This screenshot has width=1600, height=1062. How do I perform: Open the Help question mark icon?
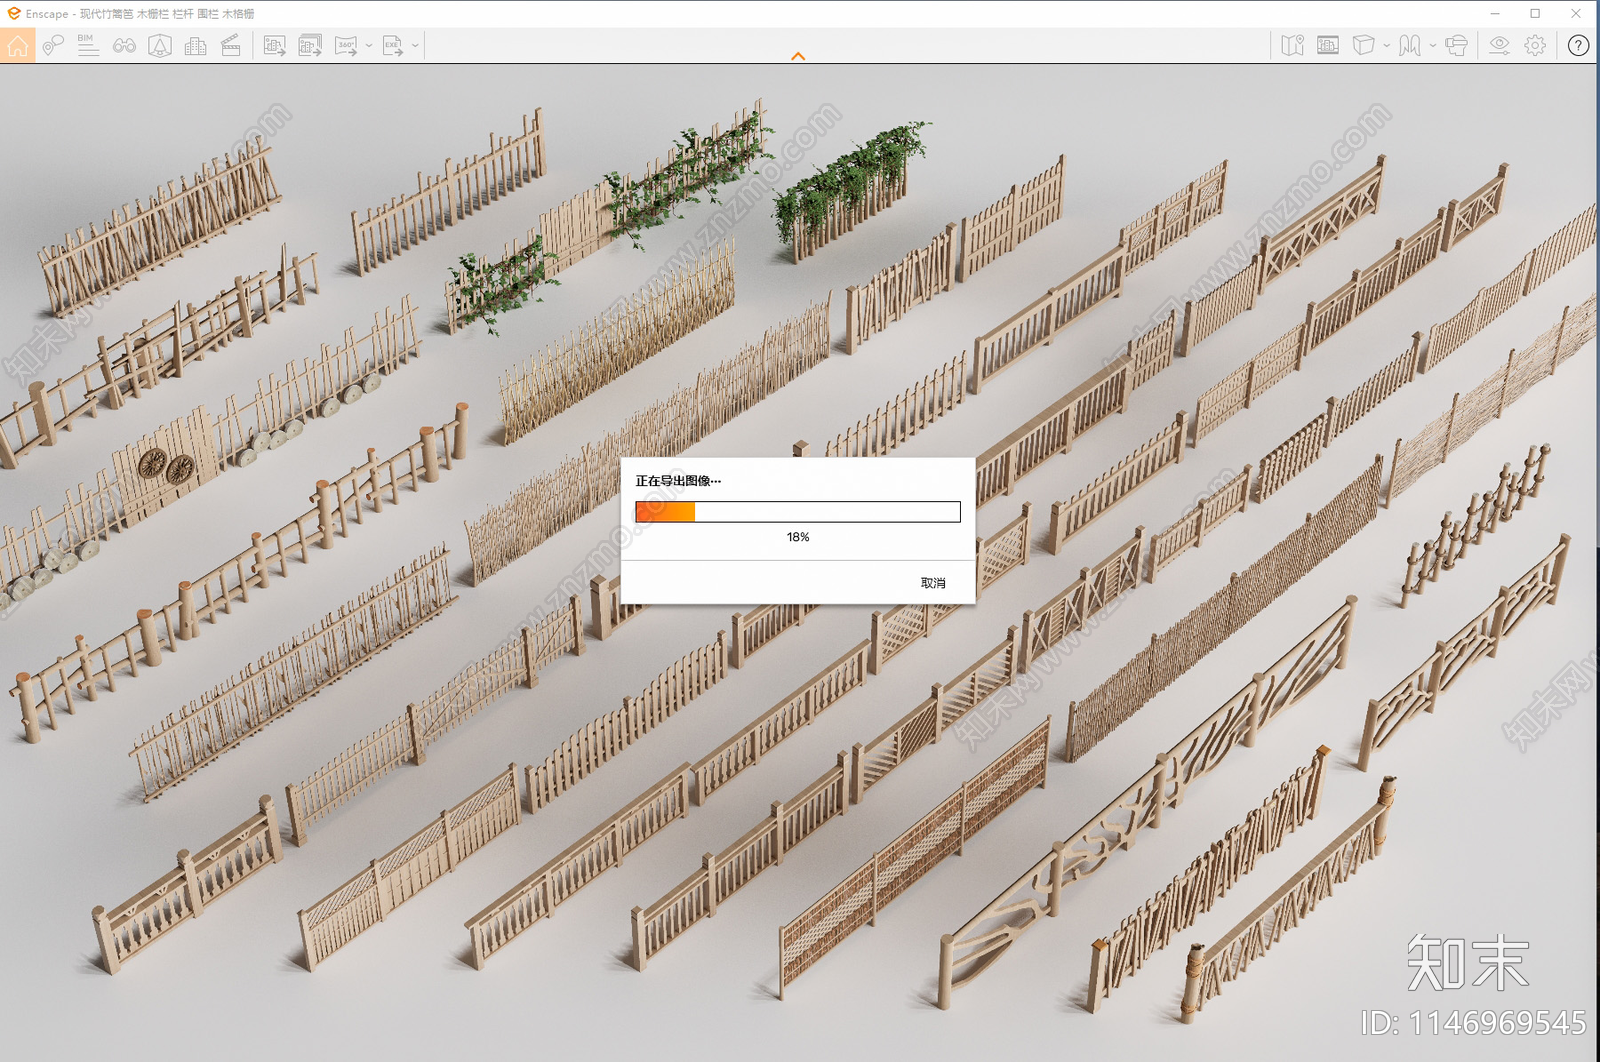(1578, 45)
